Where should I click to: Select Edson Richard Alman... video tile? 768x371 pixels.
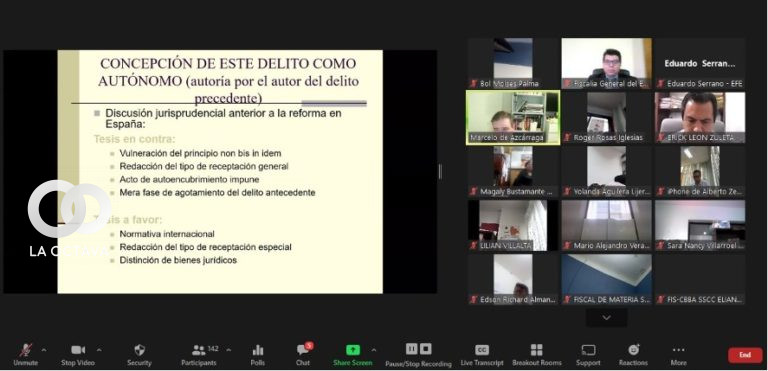coord(513,279)
